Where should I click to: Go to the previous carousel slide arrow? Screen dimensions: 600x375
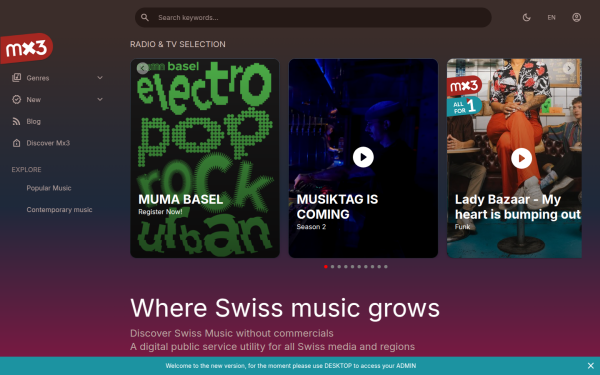pyautogui.click(x=142, y=68)
